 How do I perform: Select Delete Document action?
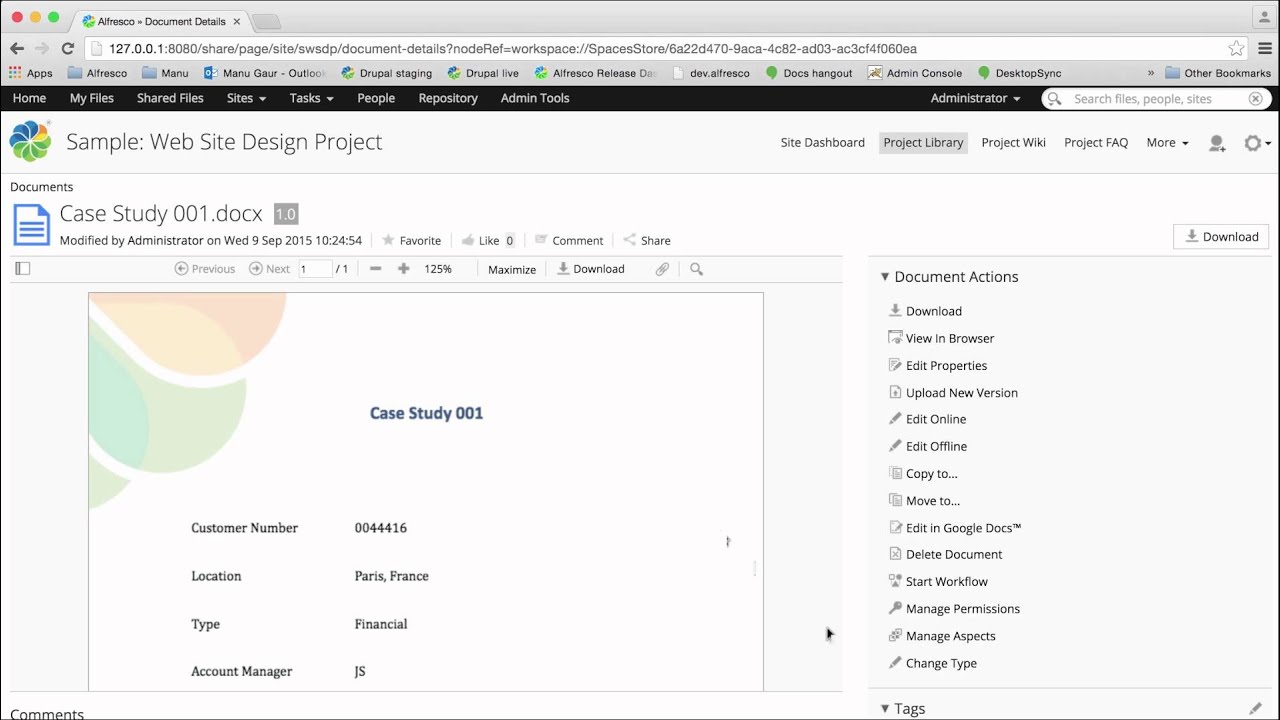click(x=945, y=554)
